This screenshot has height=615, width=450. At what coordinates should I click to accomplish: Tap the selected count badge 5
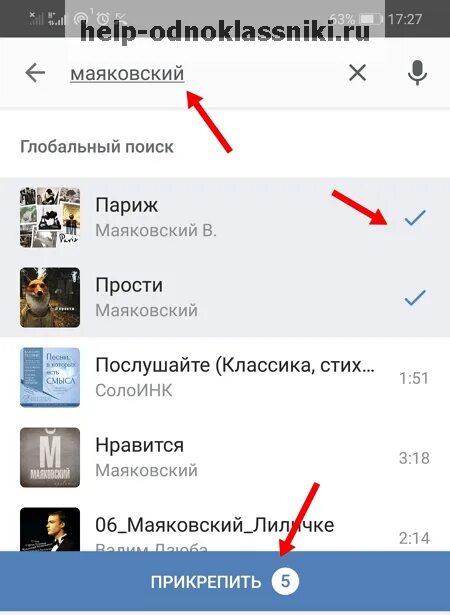[x=285, y=581]
